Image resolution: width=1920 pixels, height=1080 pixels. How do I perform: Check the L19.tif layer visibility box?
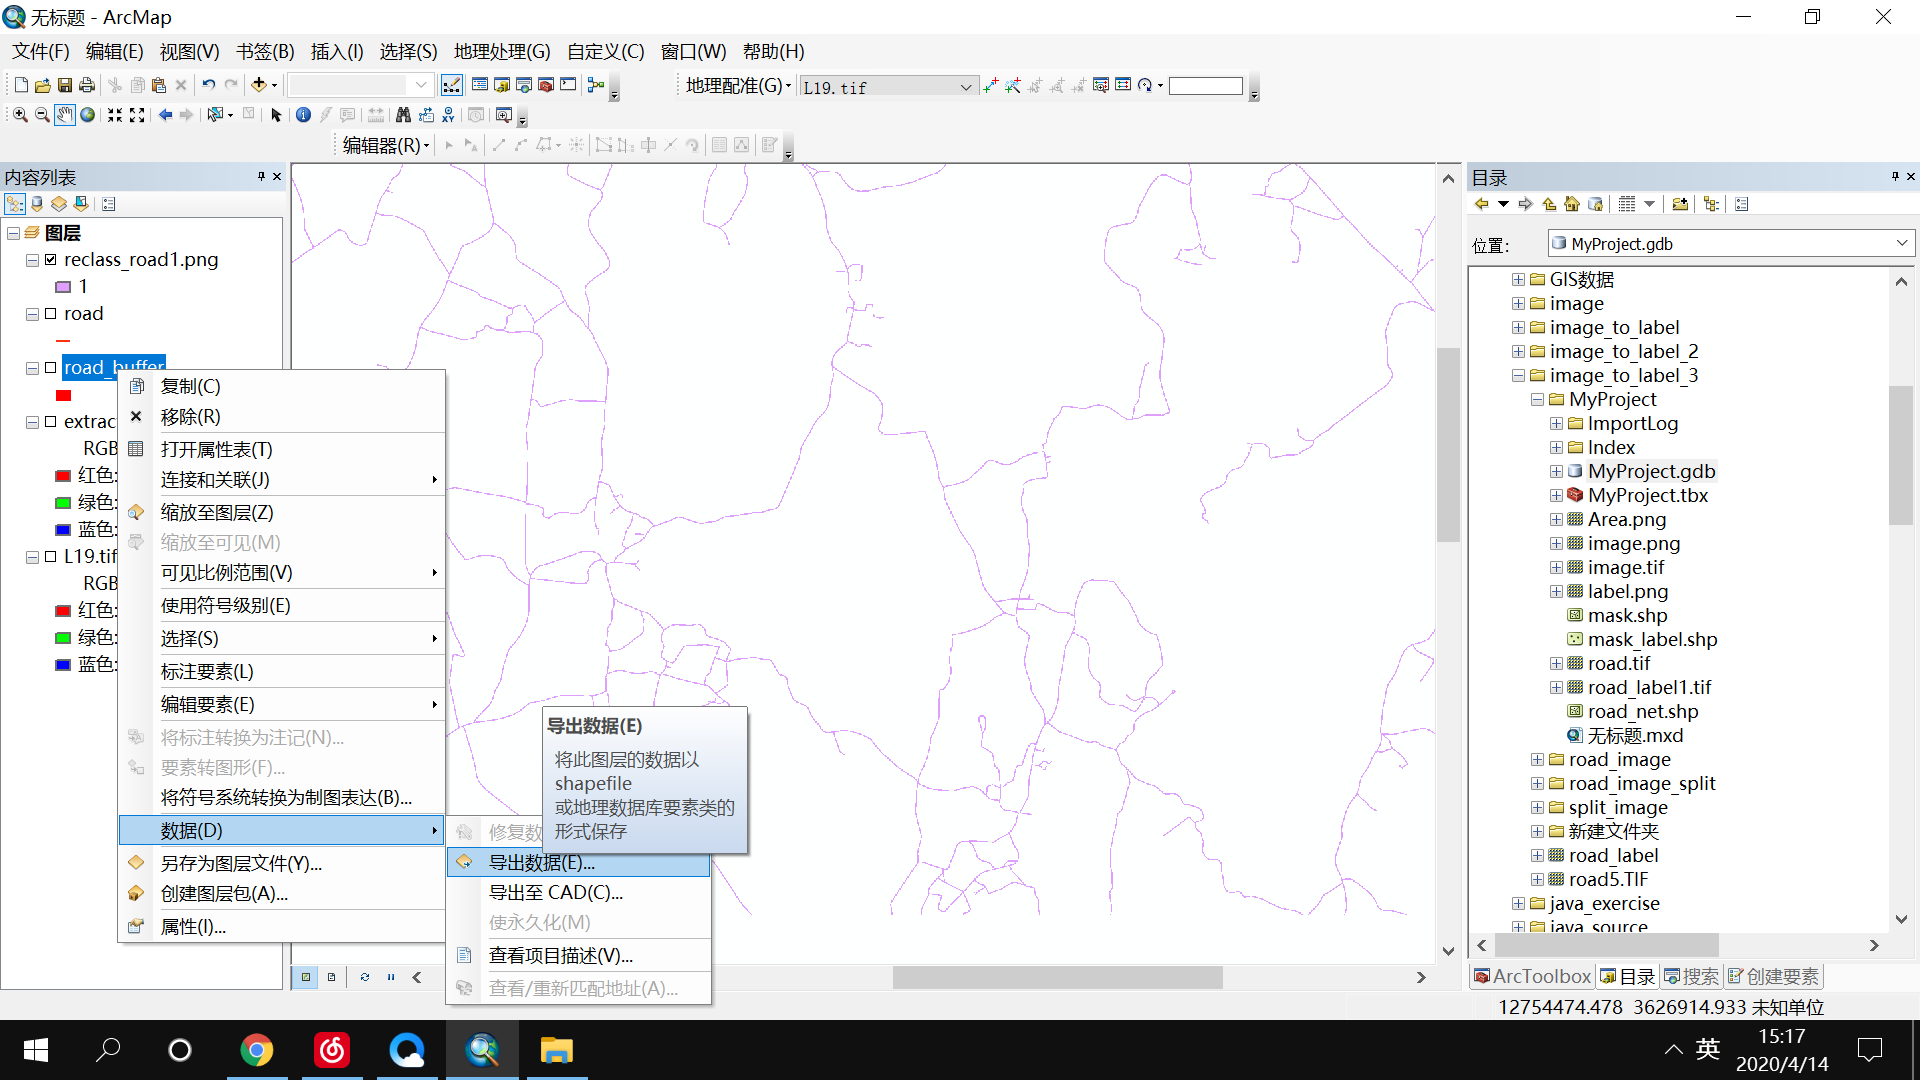[x=50, y=556]
